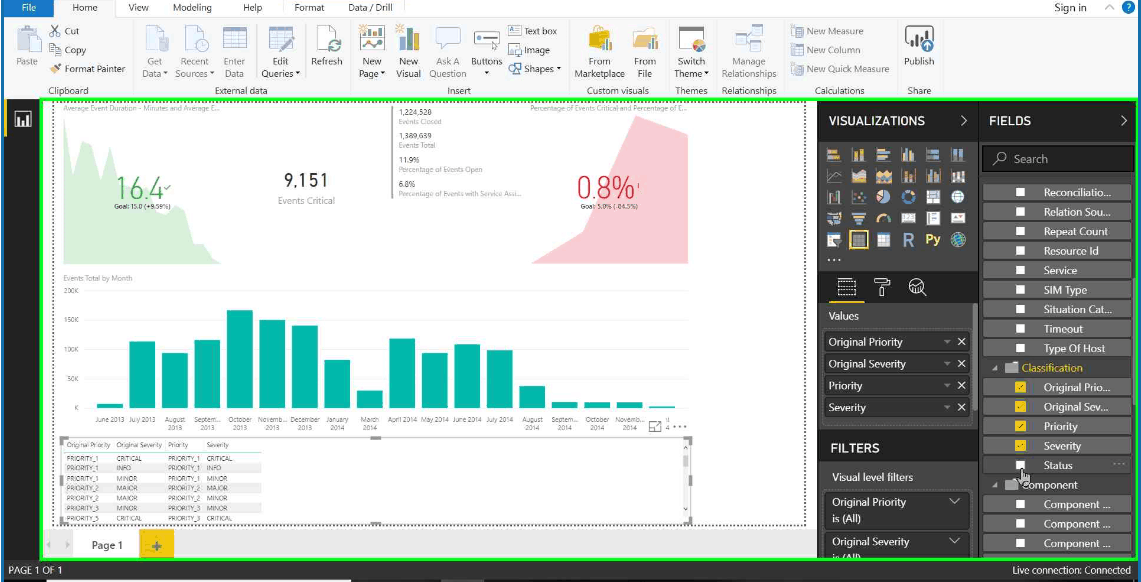Check the Status field checkbox
Screen dimensions: 1141x582
pos(1020,465)
